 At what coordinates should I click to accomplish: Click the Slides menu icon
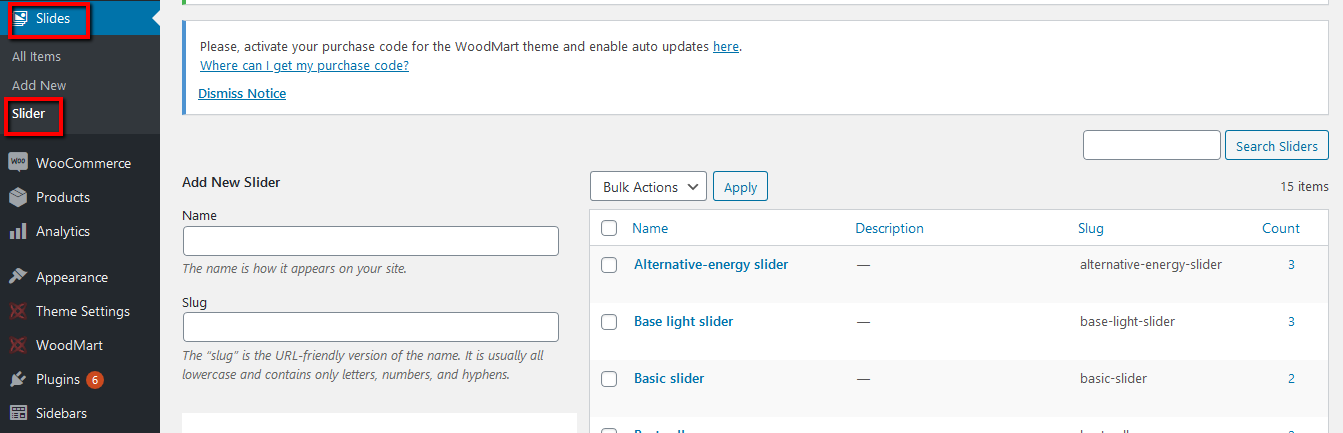[20, 18]
